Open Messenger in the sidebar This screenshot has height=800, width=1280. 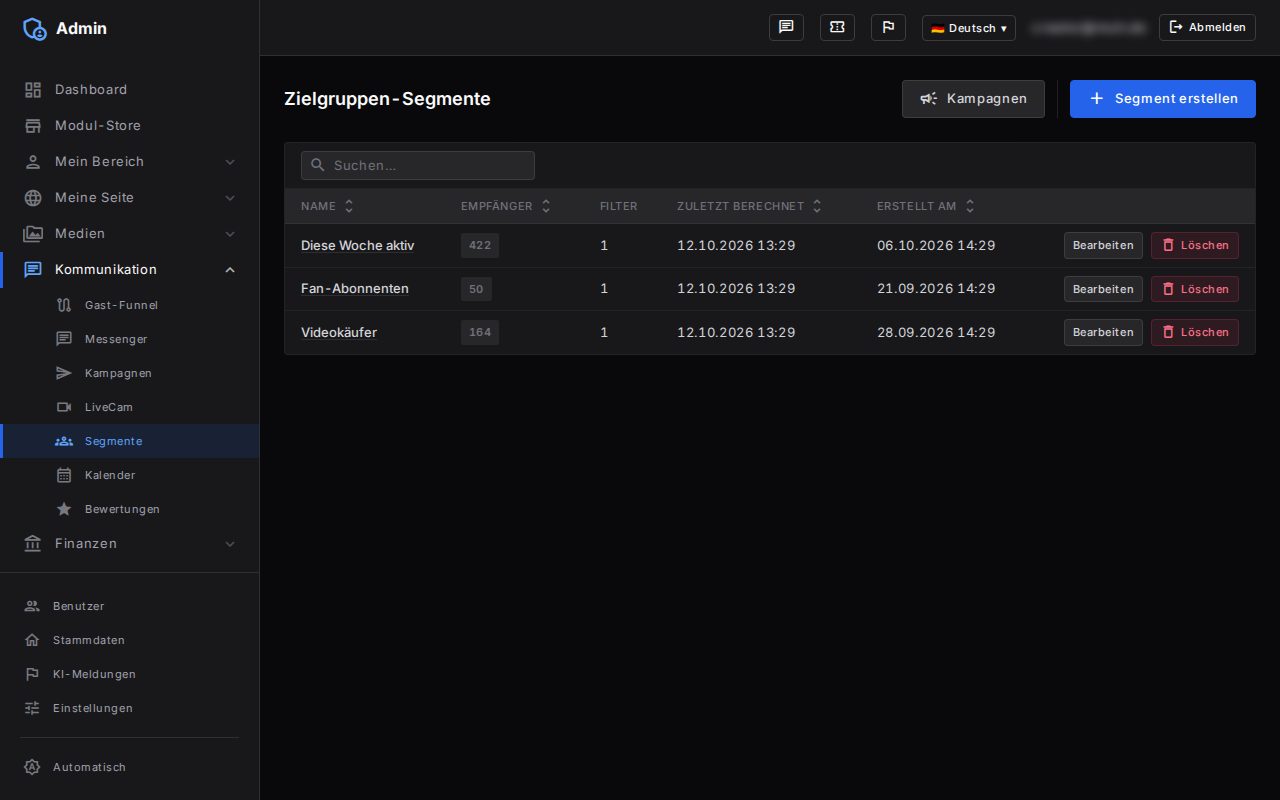129,339
